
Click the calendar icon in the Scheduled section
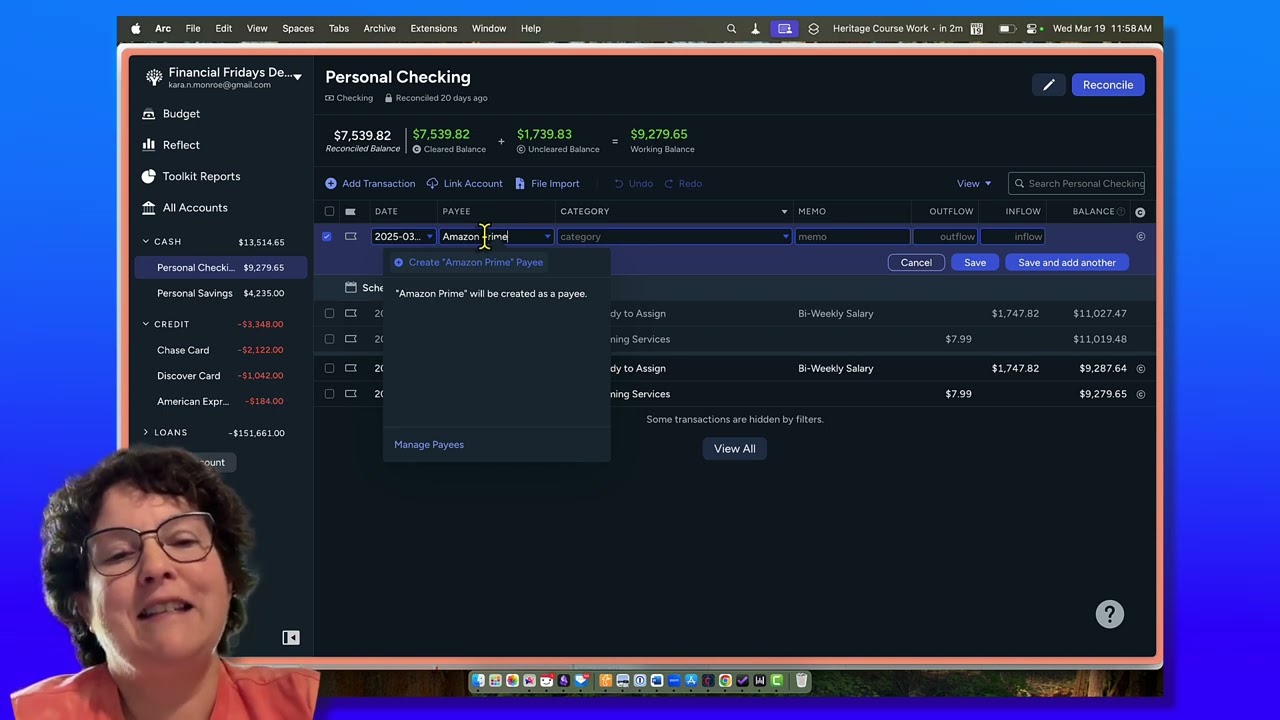(350, 288)
